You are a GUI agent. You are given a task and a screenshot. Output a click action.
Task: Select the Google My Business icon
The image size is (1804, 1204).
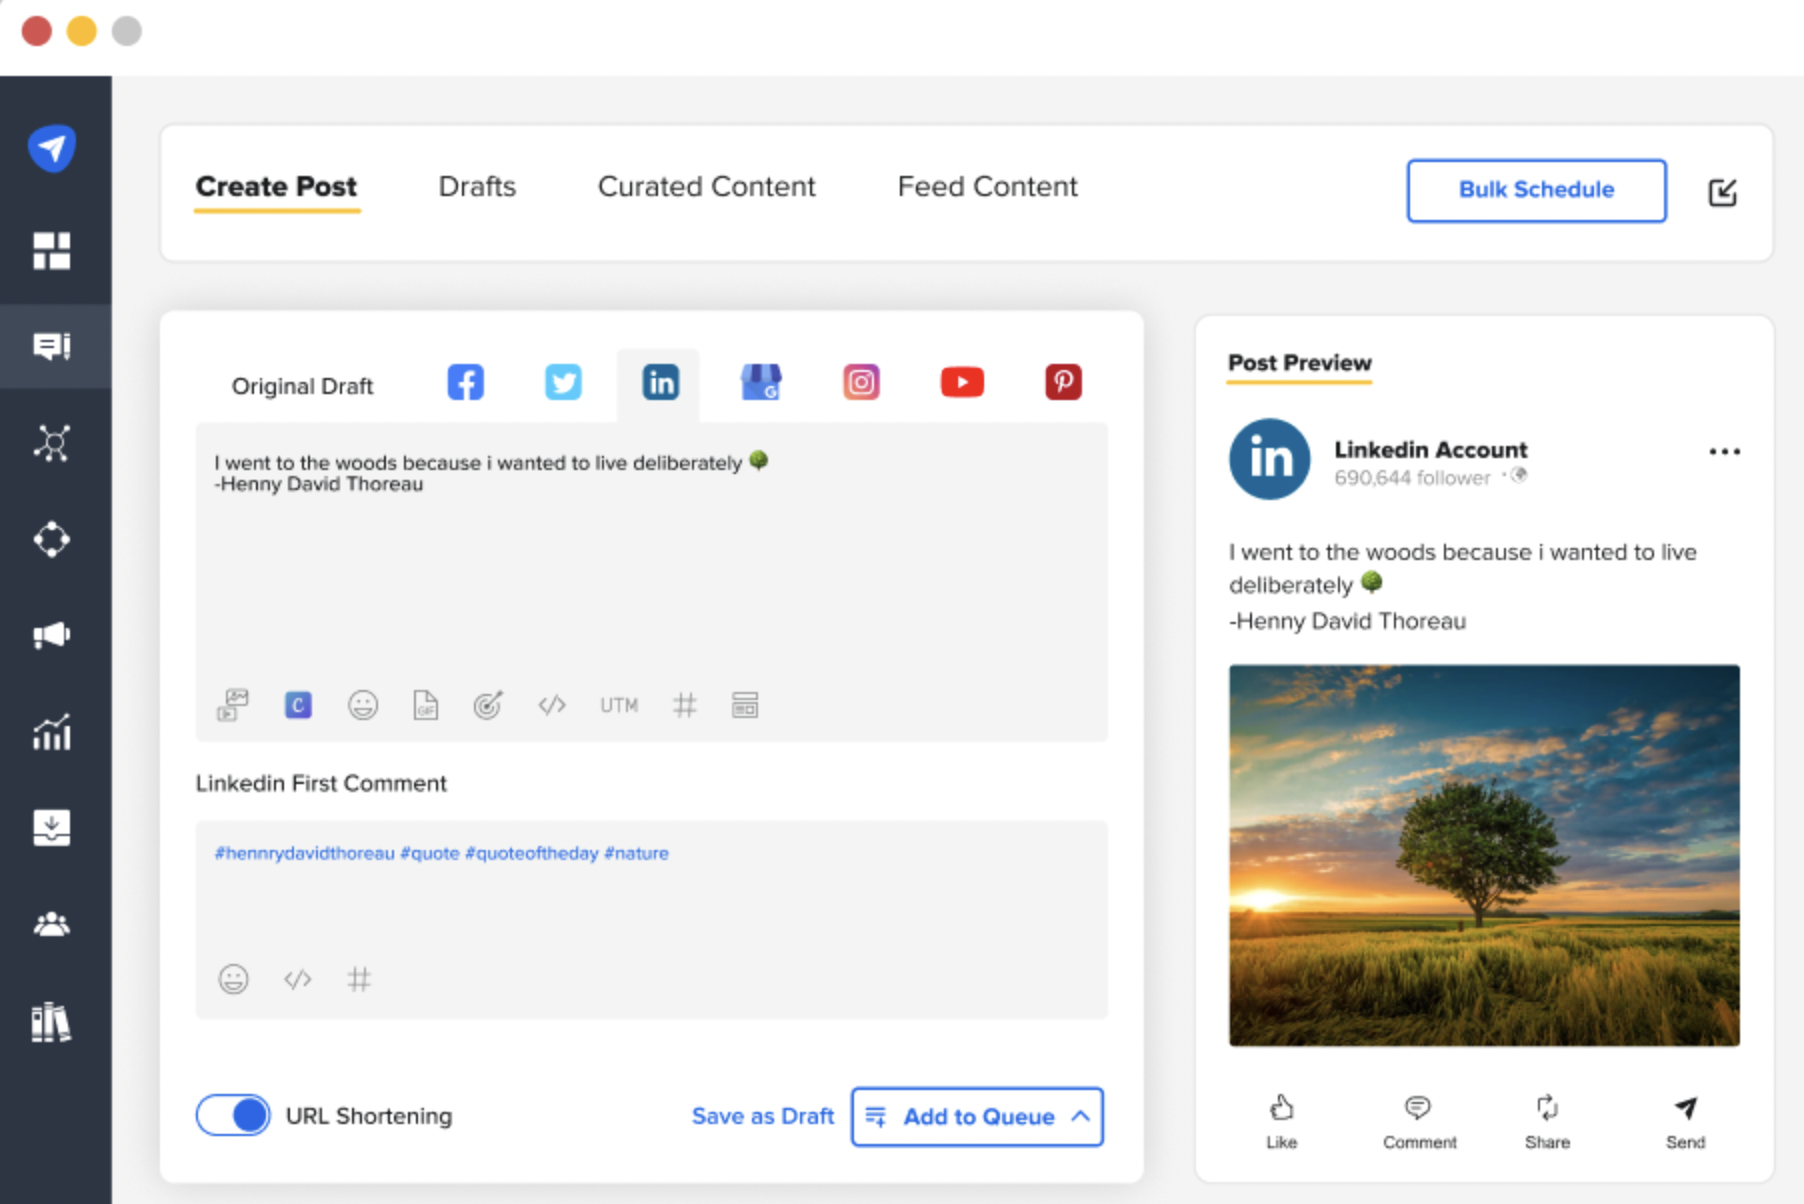(761, 382)
